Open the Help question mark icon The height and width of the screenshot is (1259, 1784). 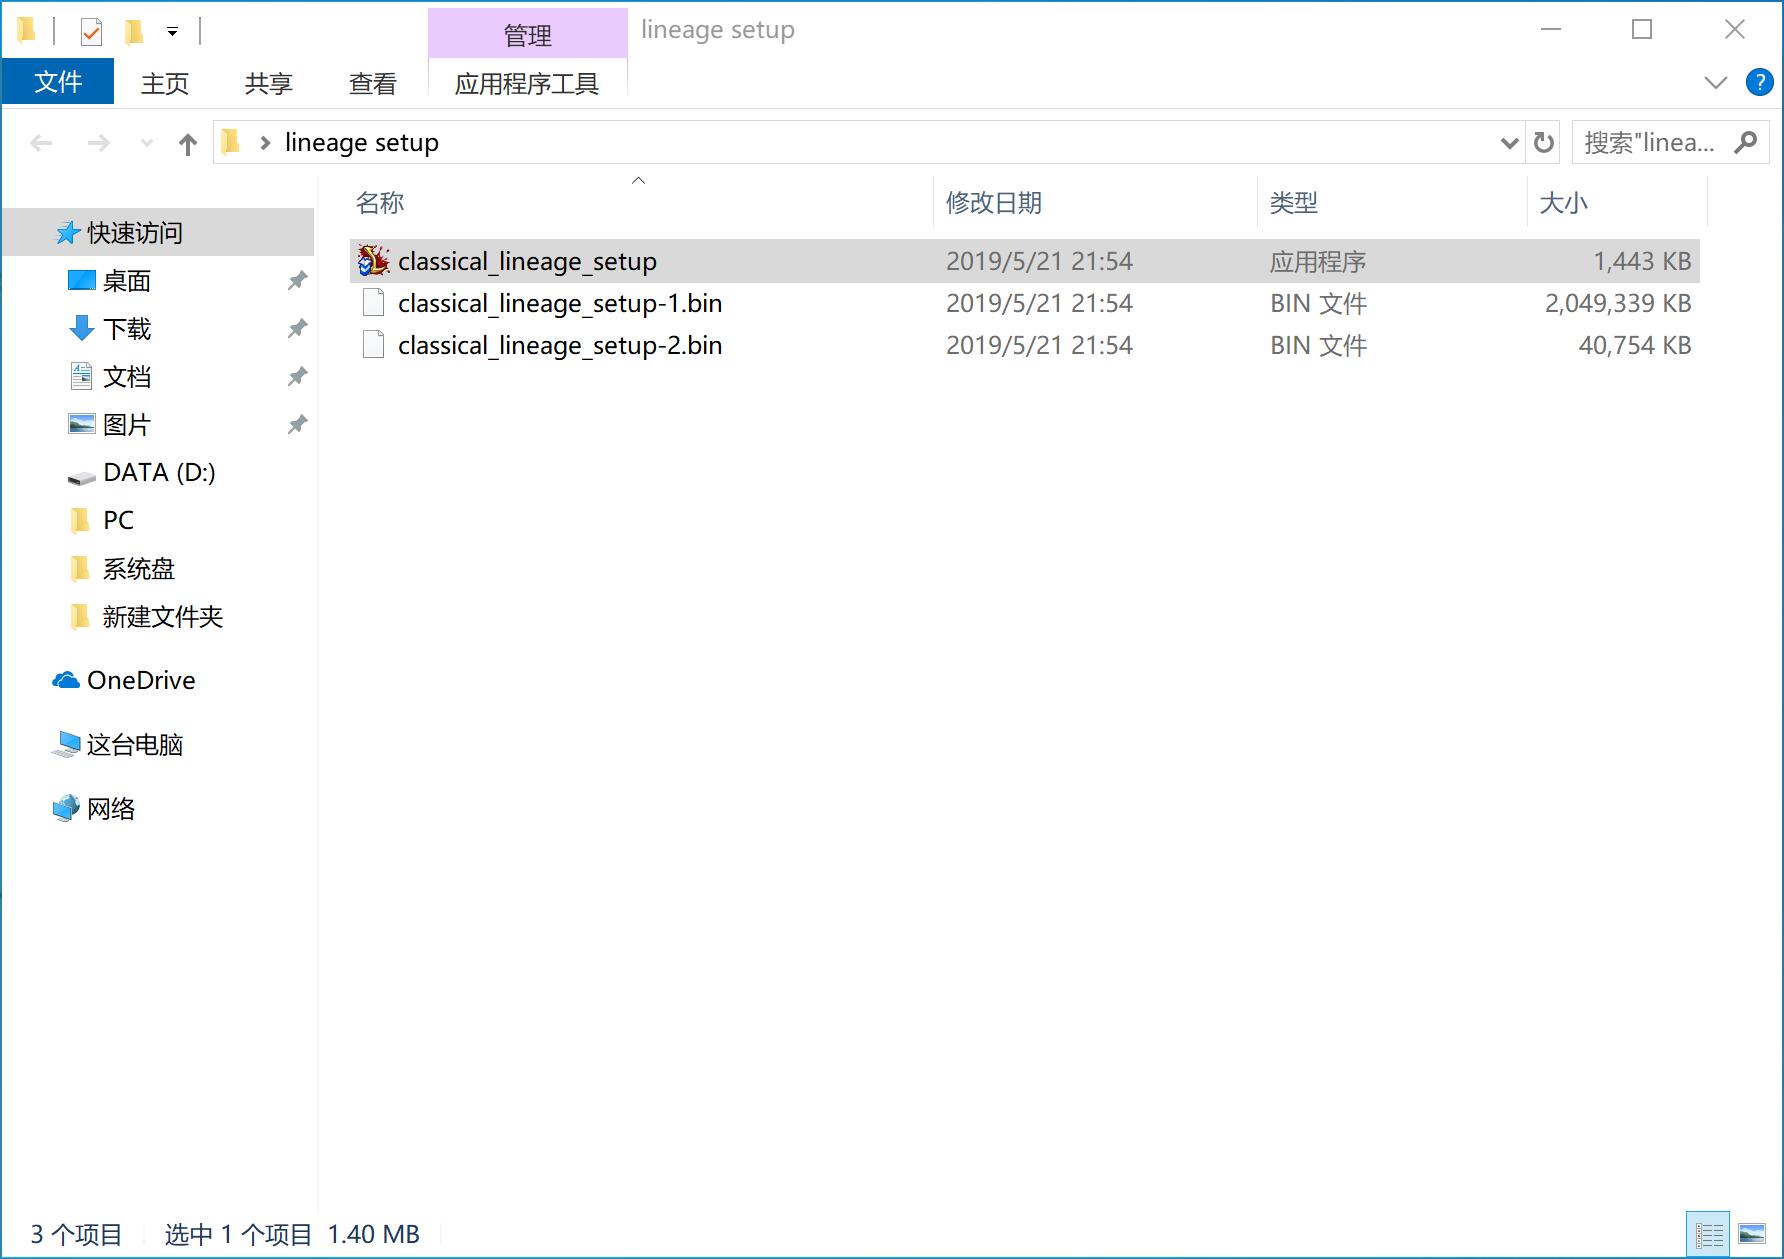[x=1759, y=82]
